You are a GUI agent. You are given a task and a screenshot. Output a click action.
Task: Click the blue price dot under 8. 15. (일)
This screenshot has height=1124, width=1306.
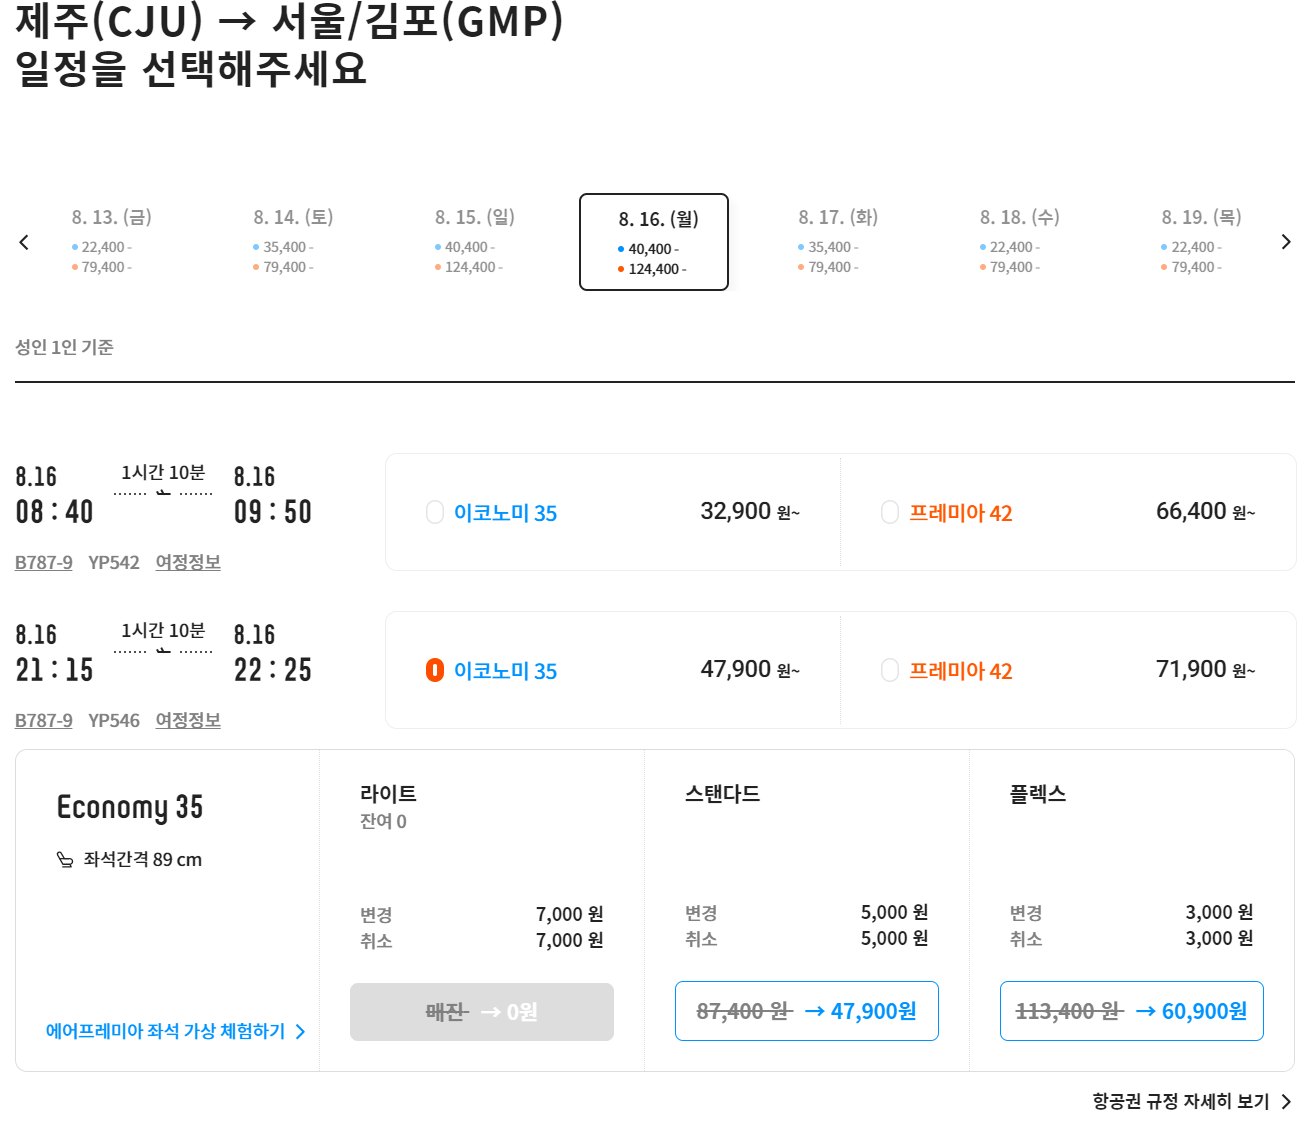point(436,246)
